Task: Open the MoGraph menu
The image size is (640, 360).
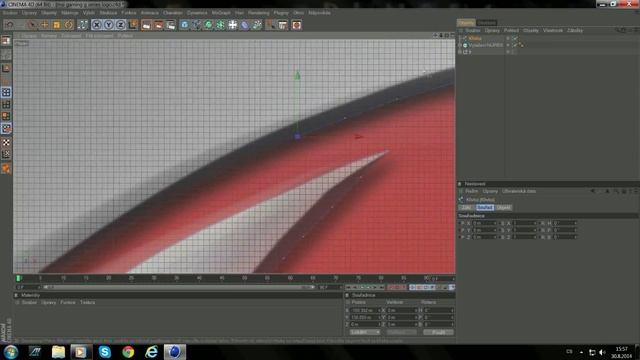Action: click(x=221, y=13)
